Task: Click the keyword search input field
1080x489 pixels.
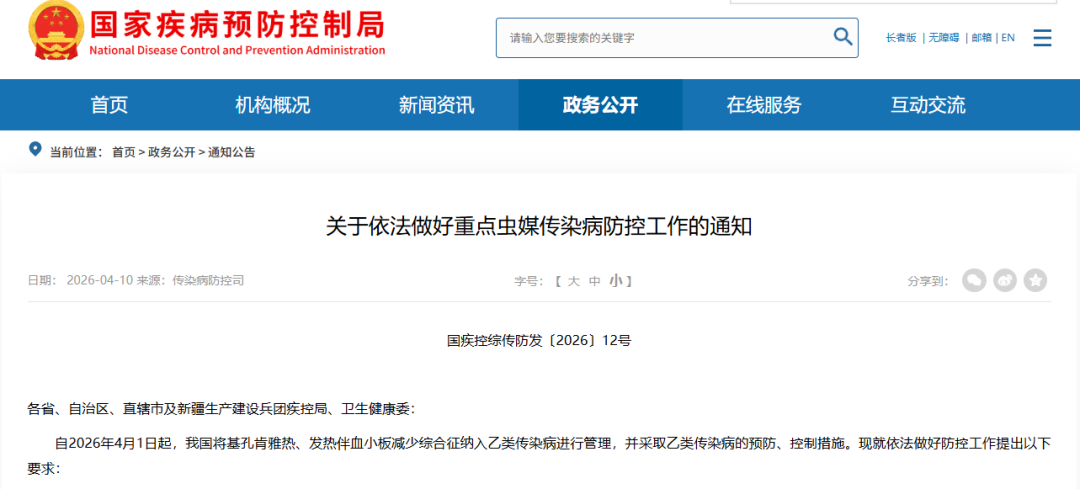Action: [665, 38]
